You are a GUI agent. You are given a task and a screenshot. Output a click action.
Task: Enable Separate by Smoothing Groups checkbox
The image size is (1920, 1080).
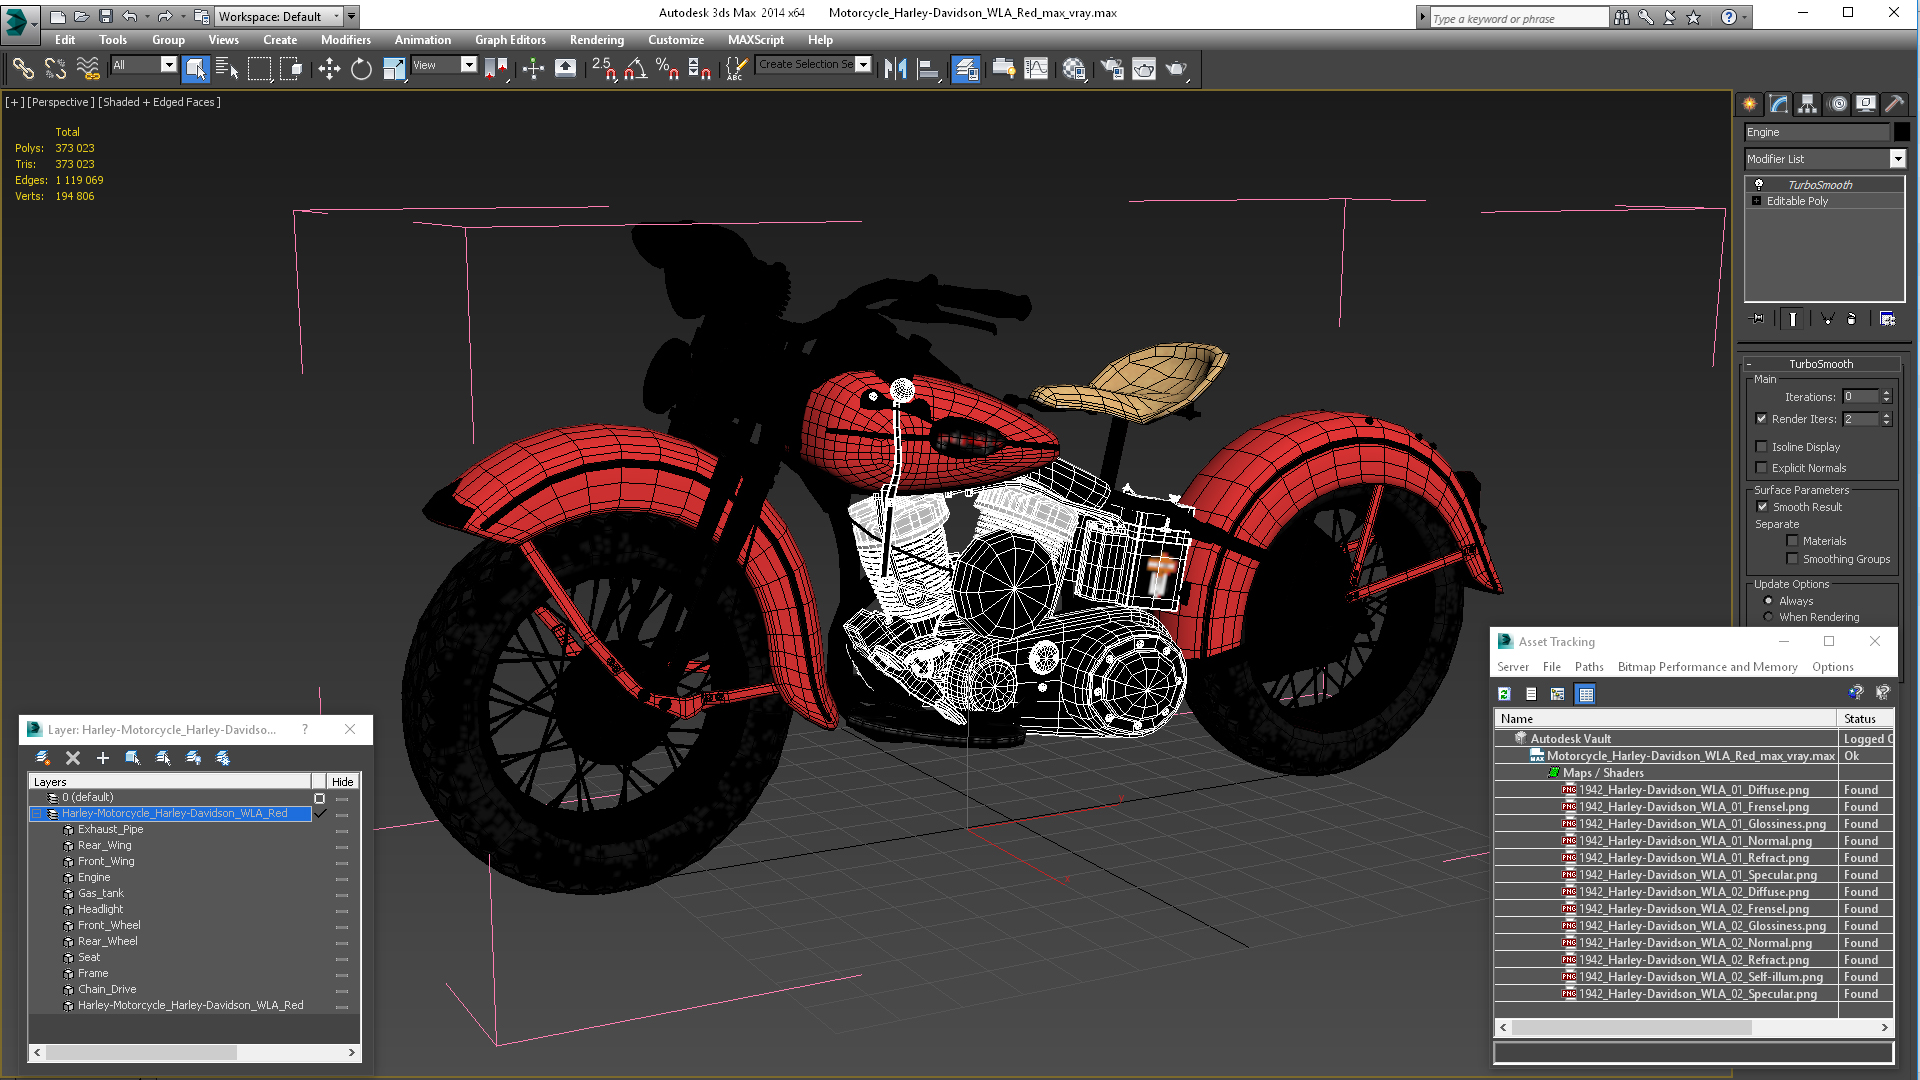(1792, 559)
